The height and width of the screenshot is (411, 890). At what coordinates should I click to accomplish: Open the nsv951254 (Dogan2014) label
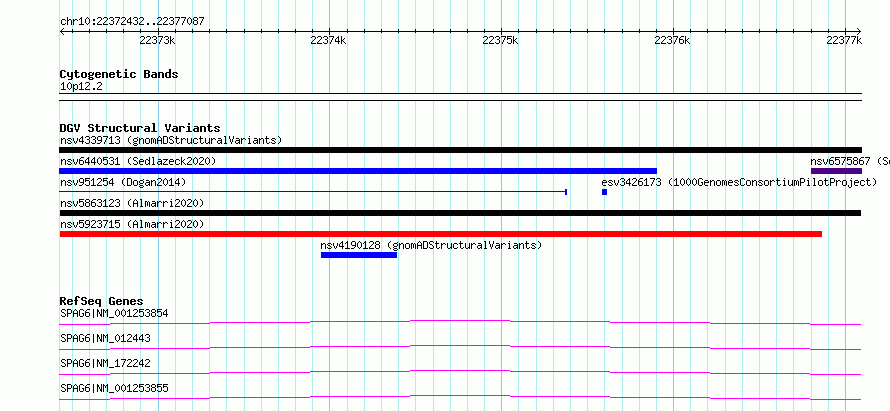pyautogui.click(x=123, y=182)
